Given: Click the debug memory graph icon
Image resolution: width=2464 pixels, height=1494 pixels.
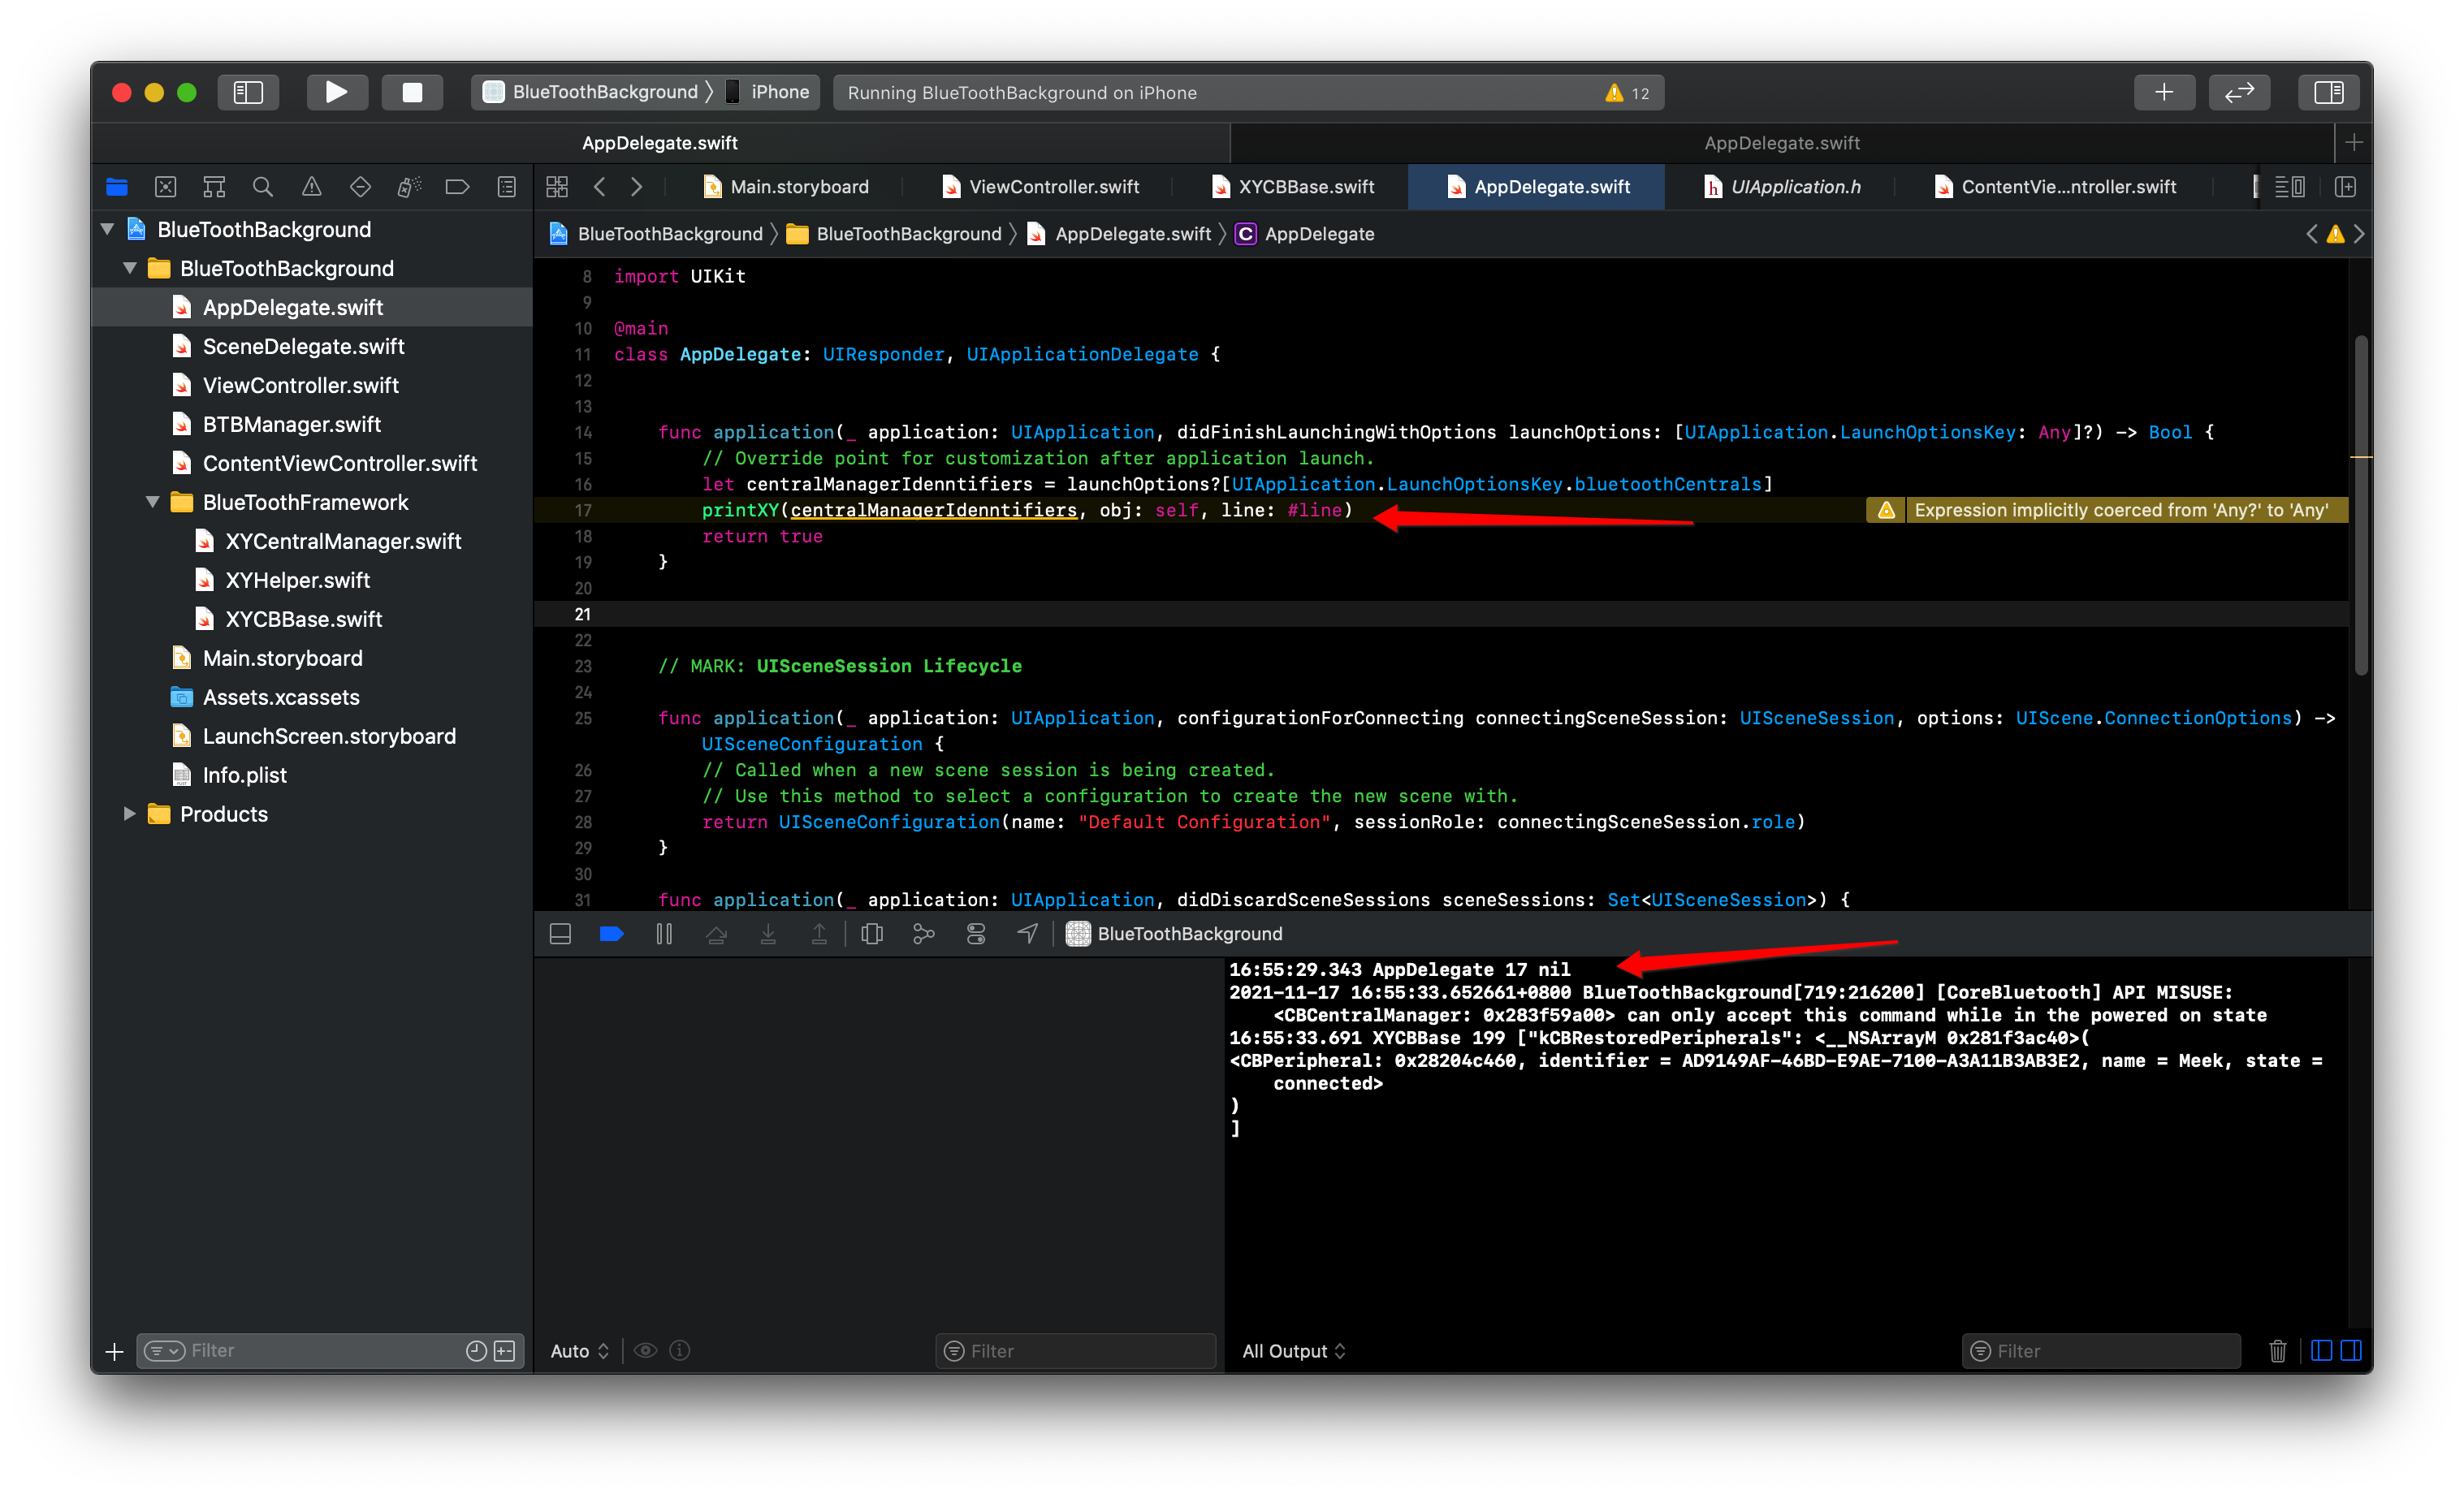Looking at the screenshot, I should point(923,933).
